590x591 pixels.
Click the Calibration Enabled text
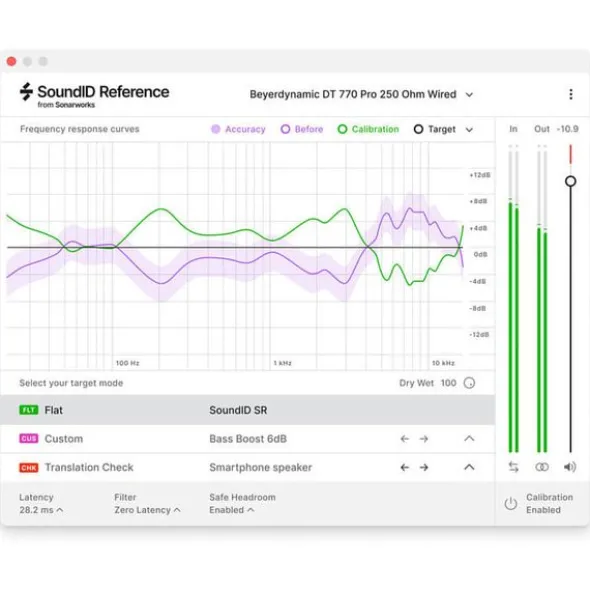[549, 504]
